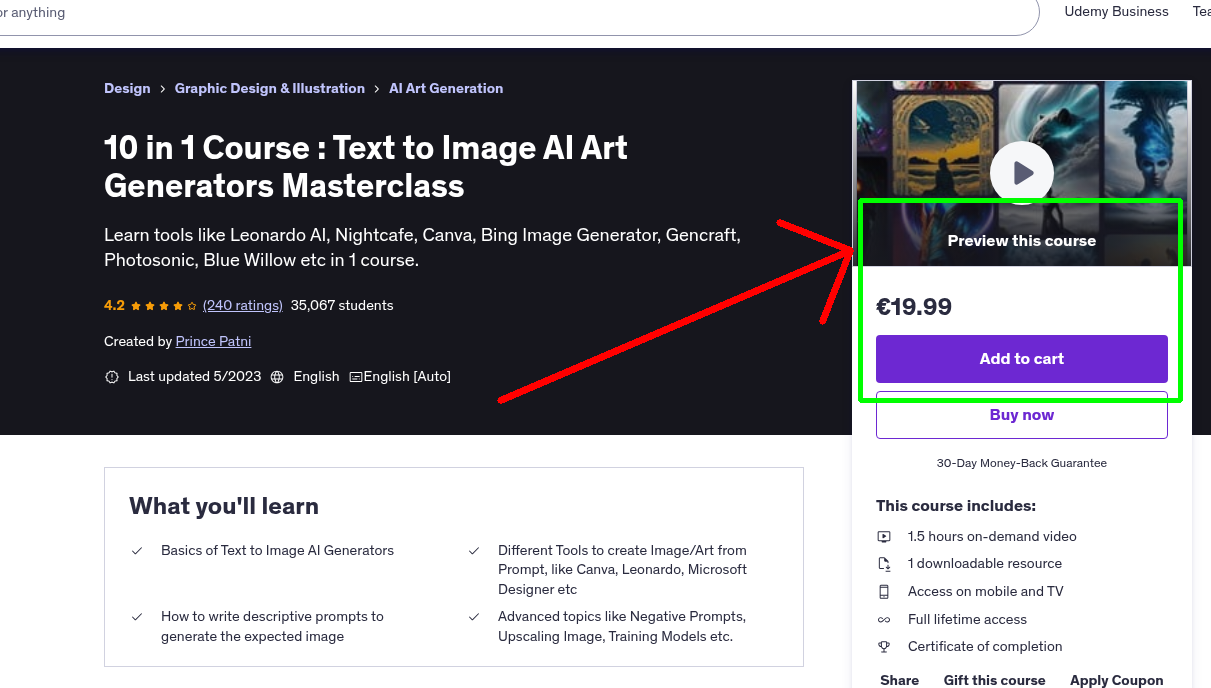Apply a coupon code
1211x688 pixels.
pyautogui.click(x=1117, y=680)
